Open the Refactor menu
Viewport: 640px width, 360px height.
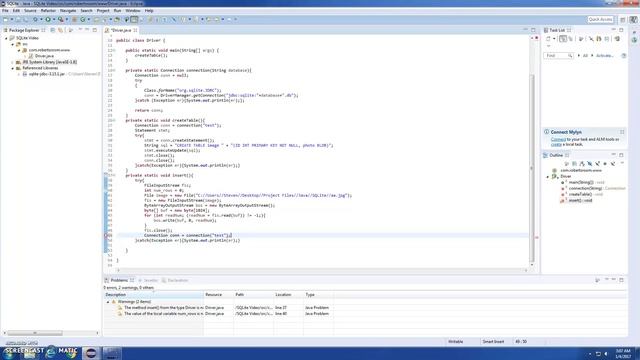[48, 11]
